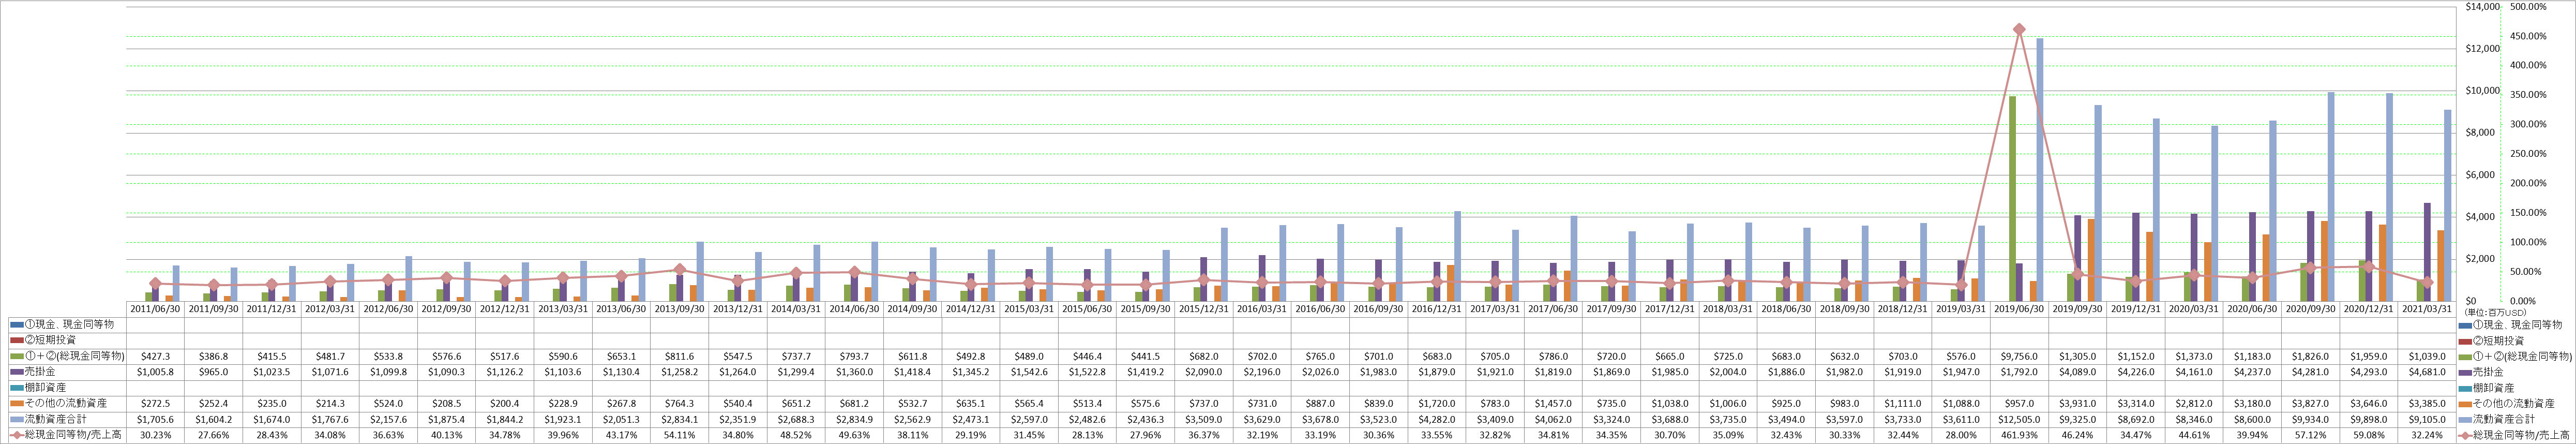Click the $764.3 other current assets cell
The width and height of the screenshot is (2576, 444).
[680, 404]
